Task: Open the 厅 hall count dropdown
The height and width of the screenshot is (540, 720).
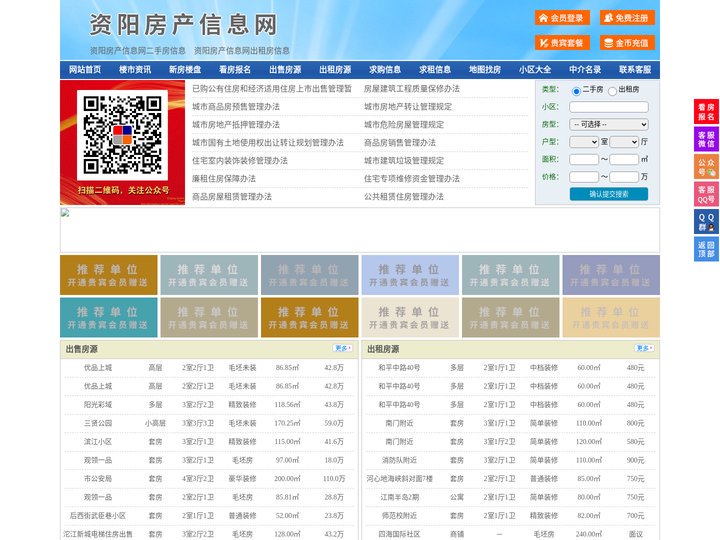Action: (624, 142)
